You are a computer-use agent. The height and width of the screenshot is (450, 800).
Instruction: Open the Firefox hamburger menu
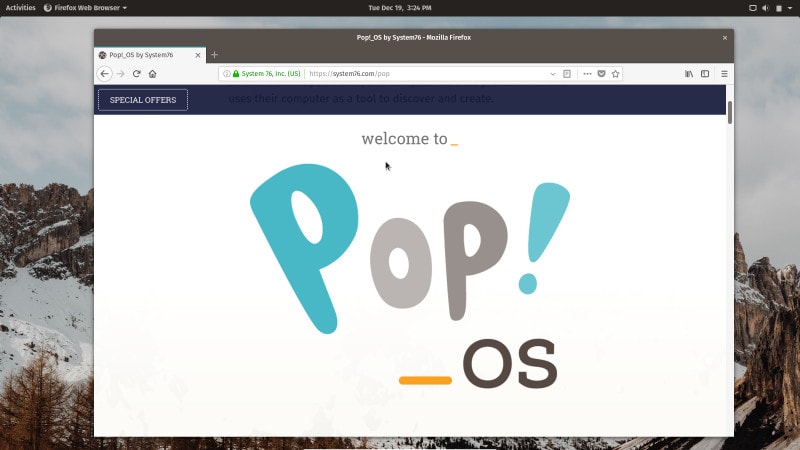coord(724,74)
